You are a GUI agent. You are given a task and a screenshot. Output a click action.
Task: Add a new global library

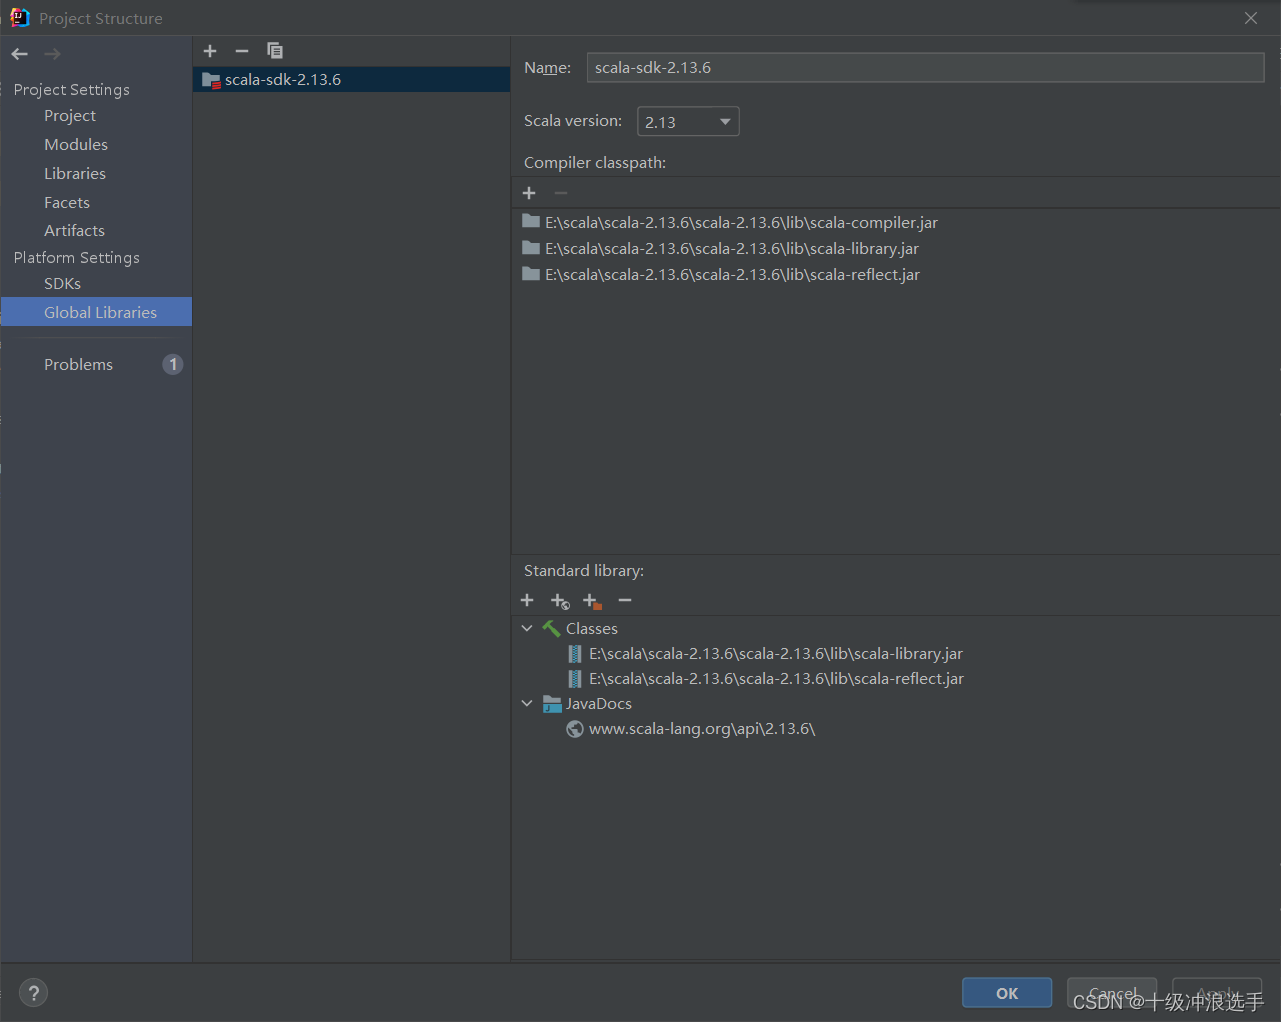click(210, 51)
